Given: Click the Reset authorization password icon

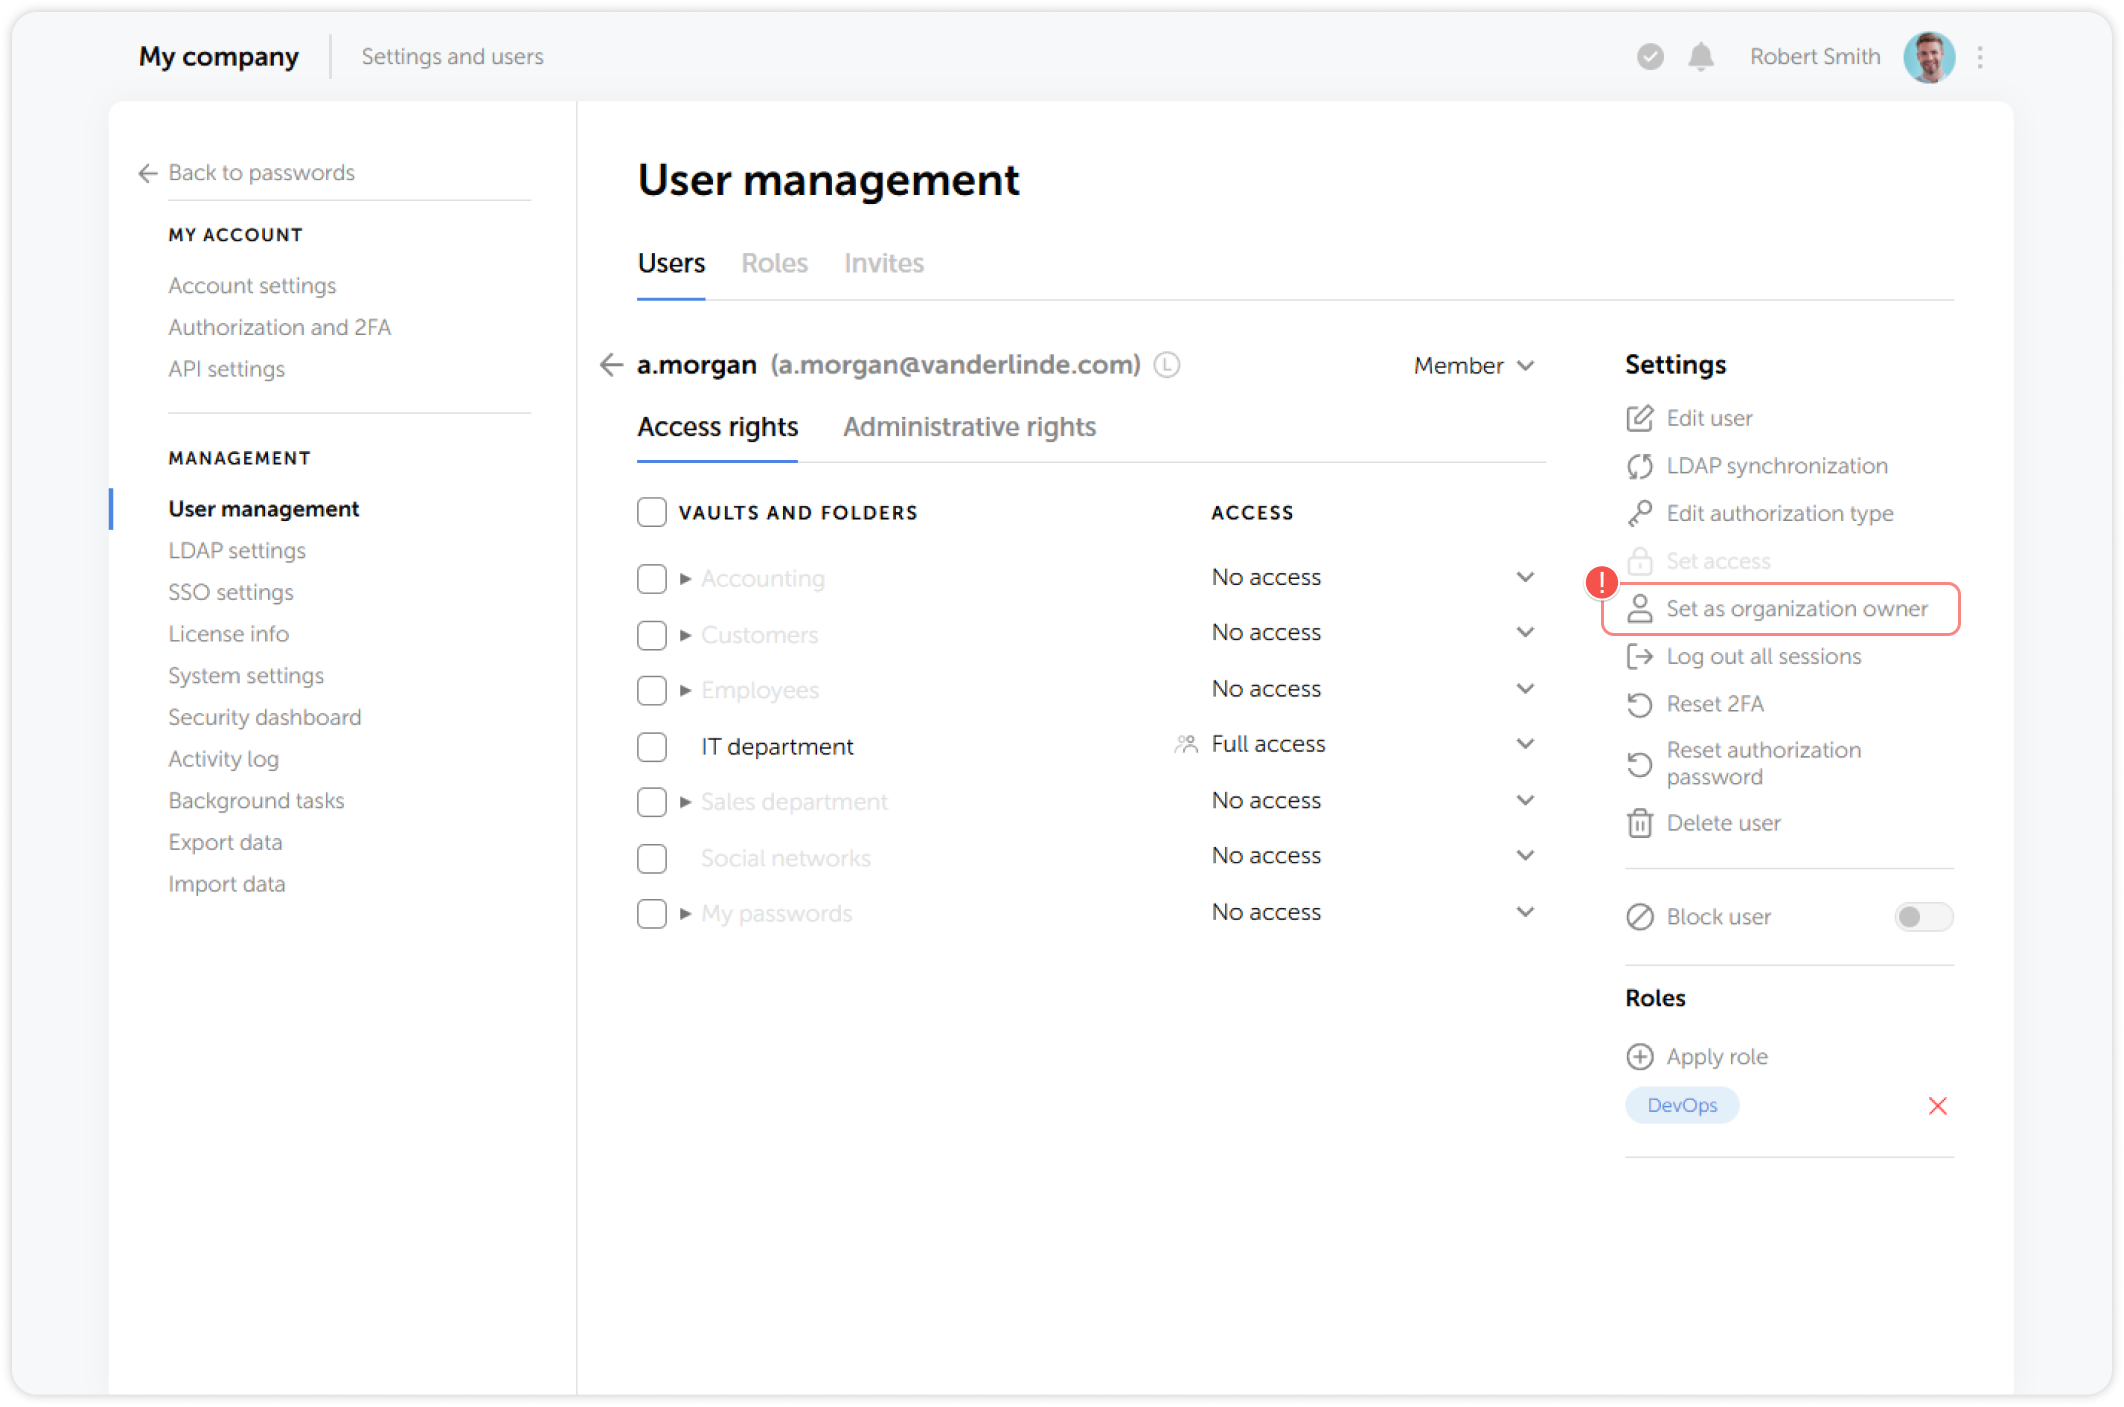Looking at the screenshot, I should click(x=1640, y=763).
